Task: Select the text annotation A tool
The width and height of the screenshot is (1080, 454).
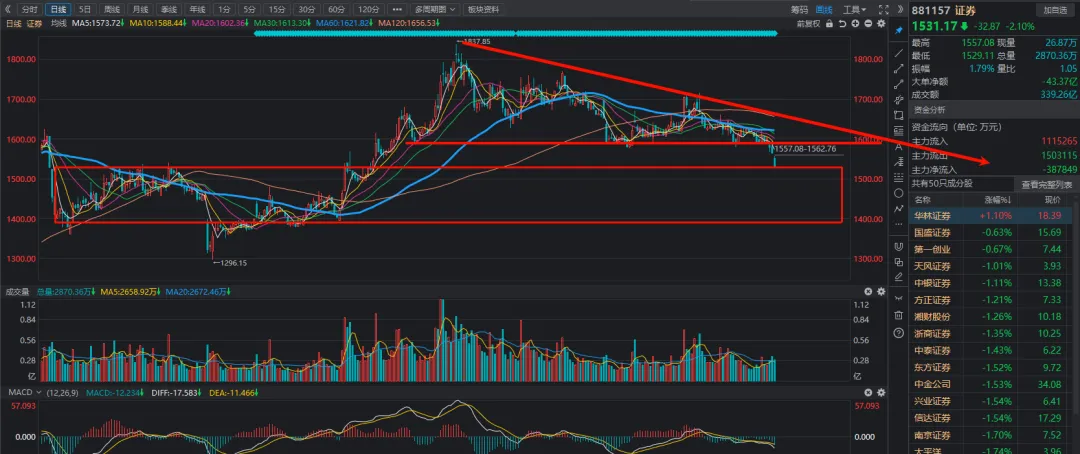Action: click(x=898, y=147)
